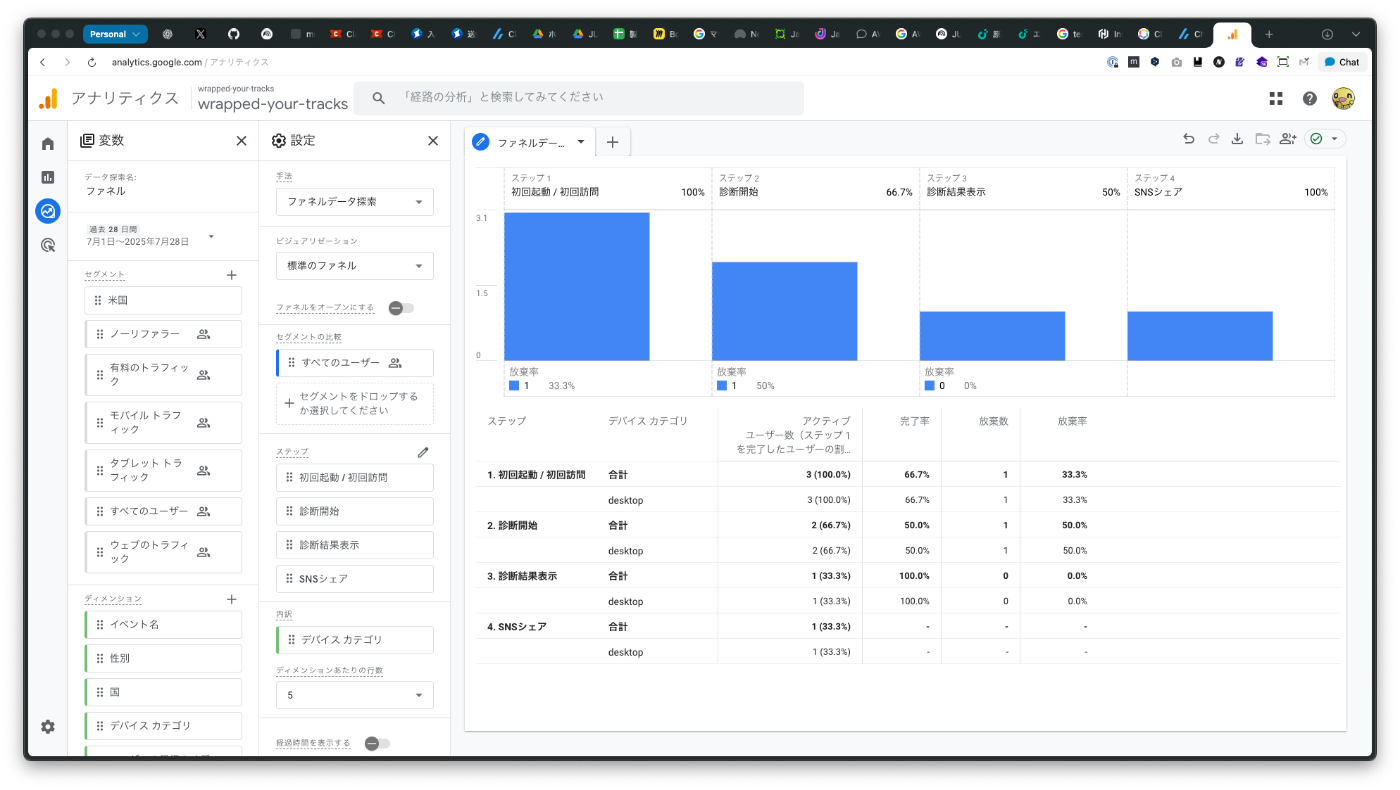Select the ウェブのトラフィック segment
This screenshot has width=1400, height=790.
coord(163,552)
